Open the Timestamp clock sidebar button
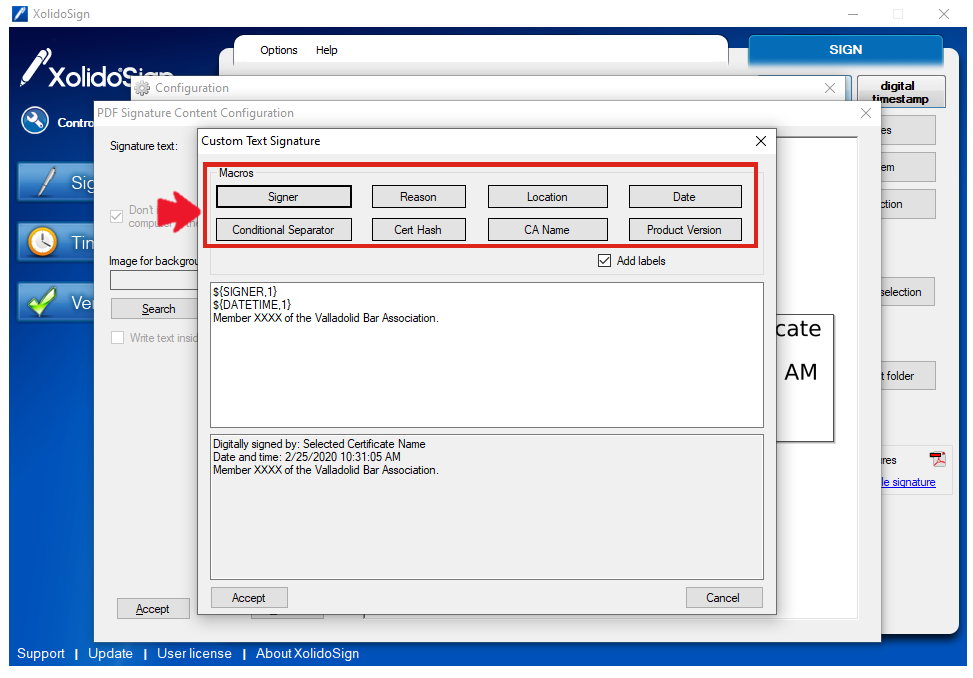 coord(56,242)
